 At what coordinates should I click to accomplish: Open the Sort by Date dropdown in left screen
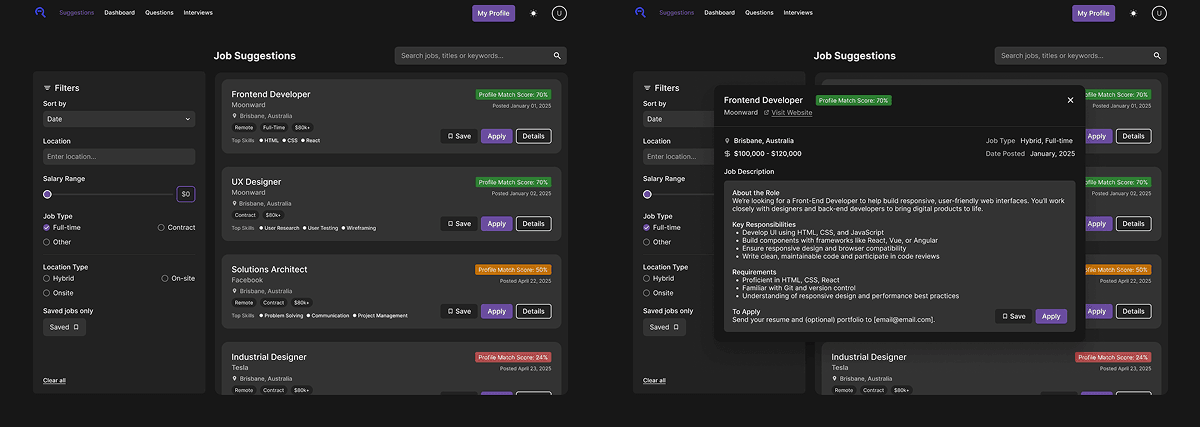tap(119, 119)
